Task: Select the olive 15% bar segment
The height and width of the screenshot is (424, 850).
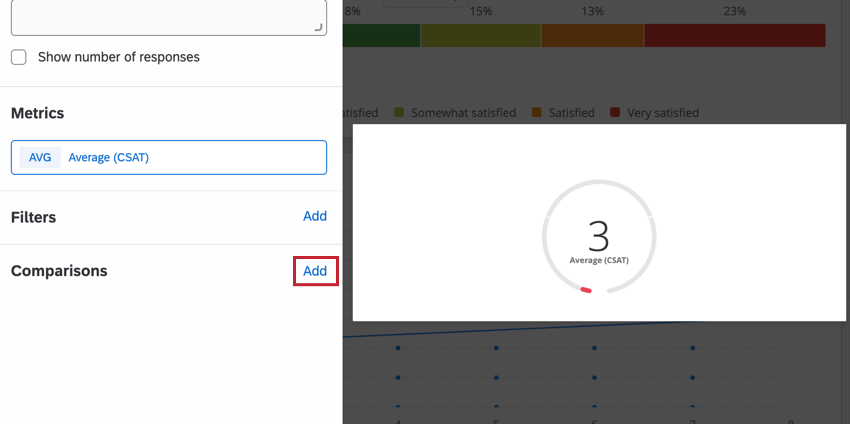Action: (481, 35)
